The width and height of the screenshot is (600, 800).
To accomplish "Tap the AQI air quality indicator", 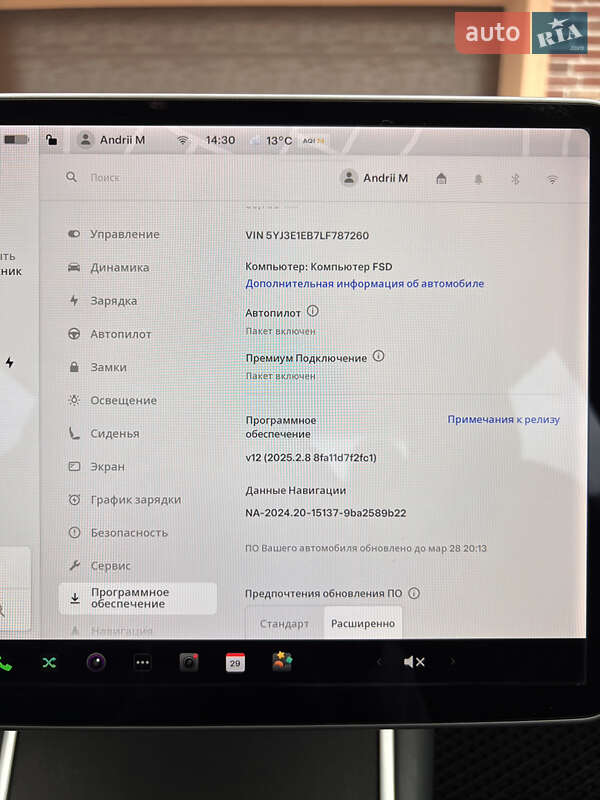I will tap(313, 141).
